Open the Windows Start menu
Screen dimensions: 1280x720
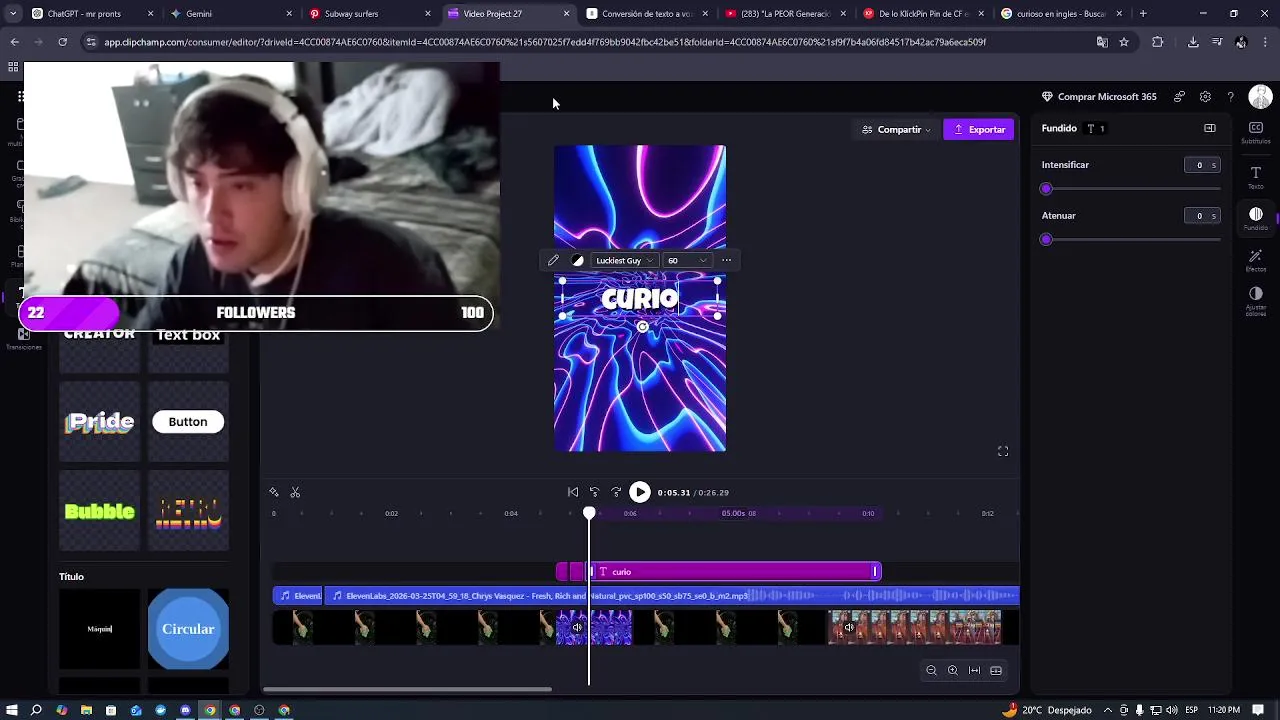pyautogui.click(x=12, y=710)
